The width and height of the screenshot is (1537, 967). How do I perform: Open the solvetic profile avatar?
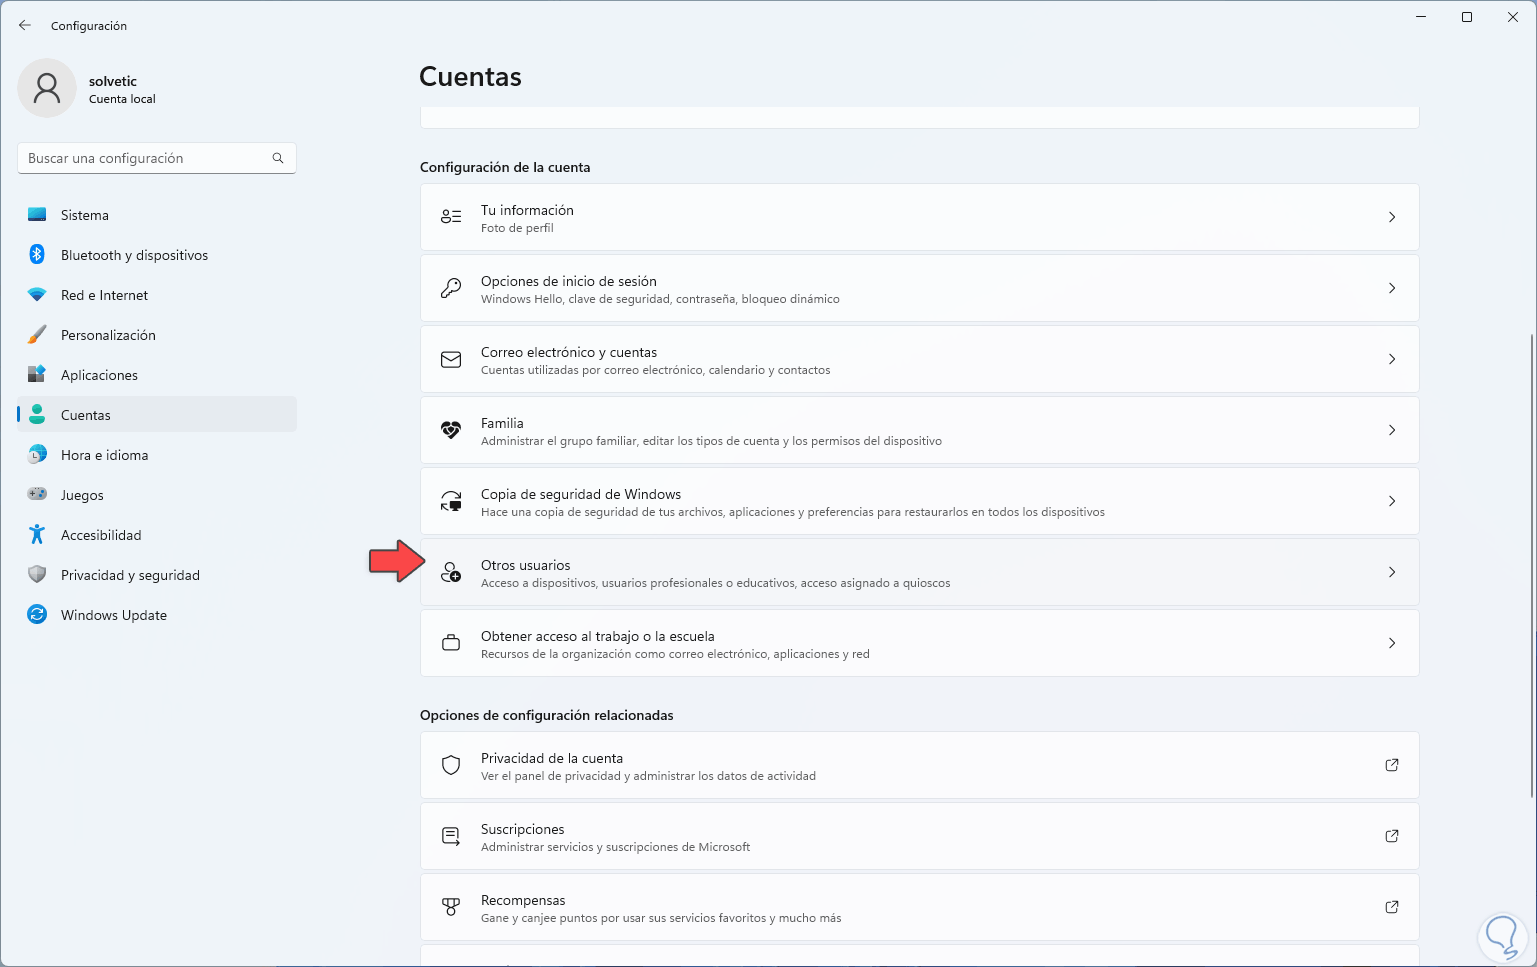pos(47,88)
